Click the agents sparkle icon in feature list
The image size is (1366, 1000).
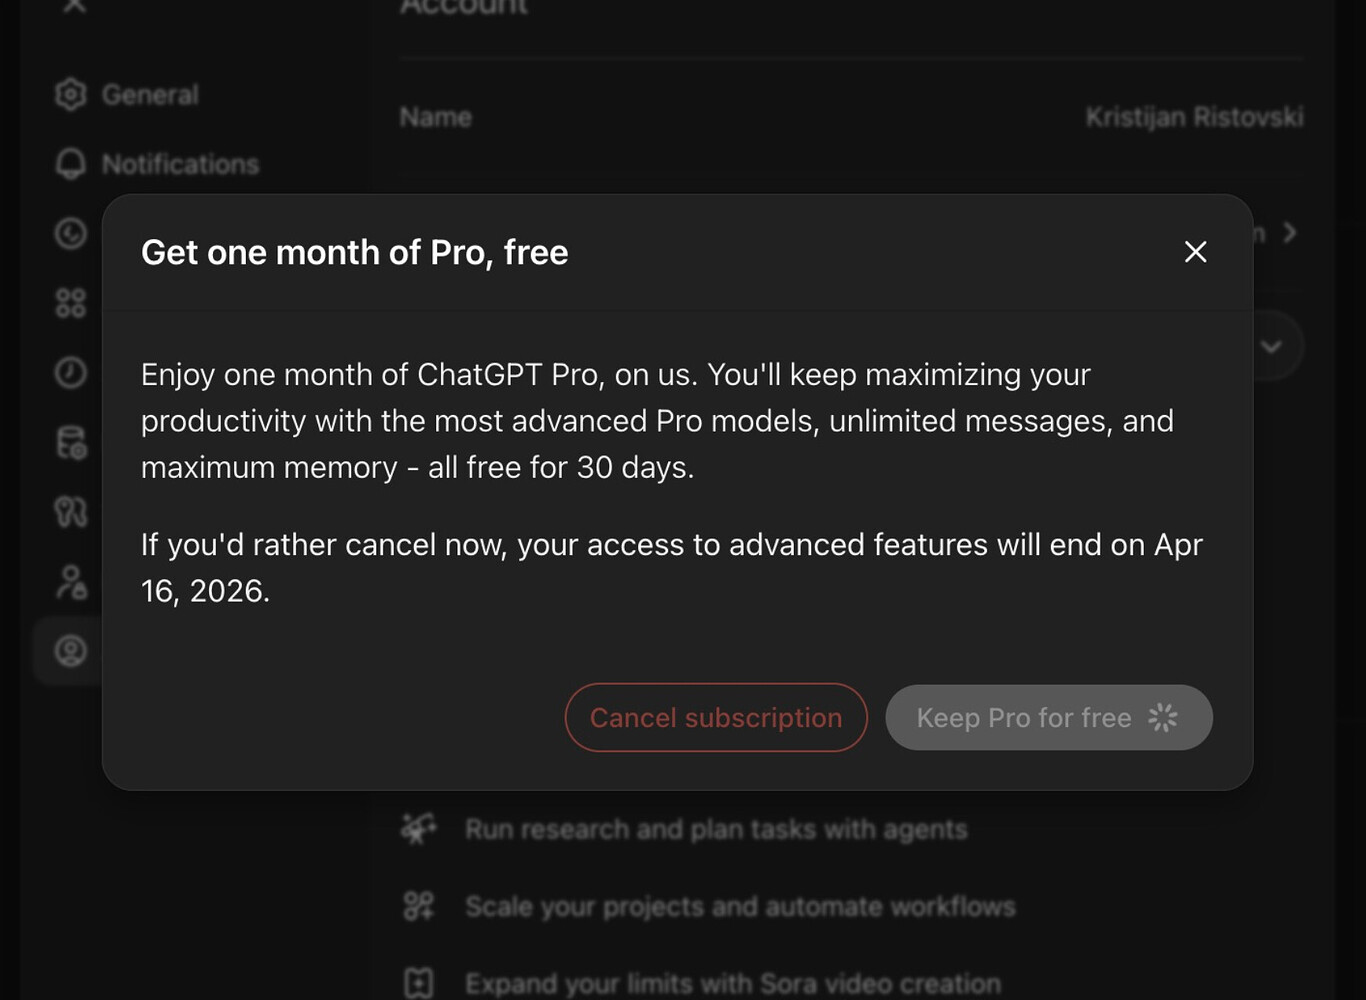click(419, 829)
